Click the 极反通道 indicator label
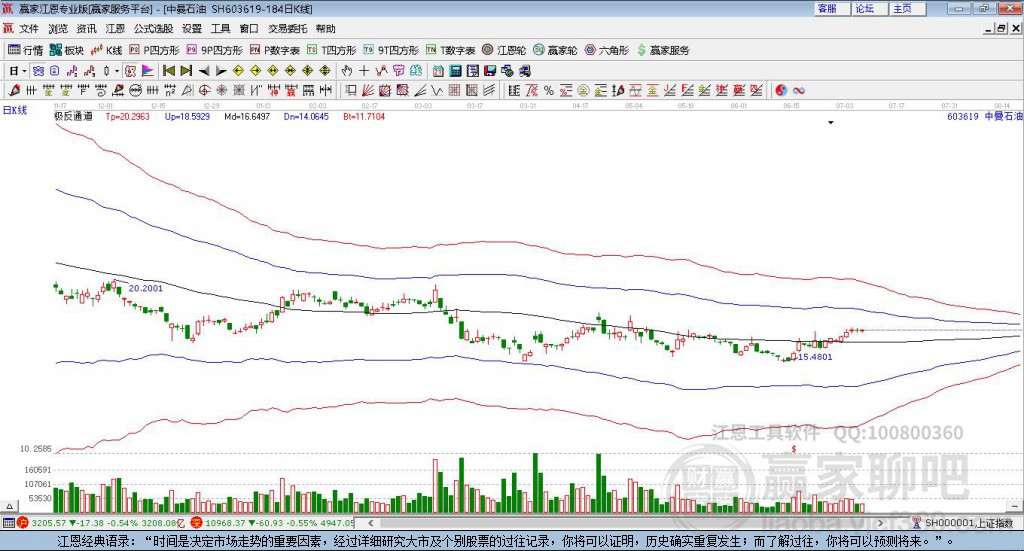This screenshot has width=1024, height=551. [x=73, y=116]
